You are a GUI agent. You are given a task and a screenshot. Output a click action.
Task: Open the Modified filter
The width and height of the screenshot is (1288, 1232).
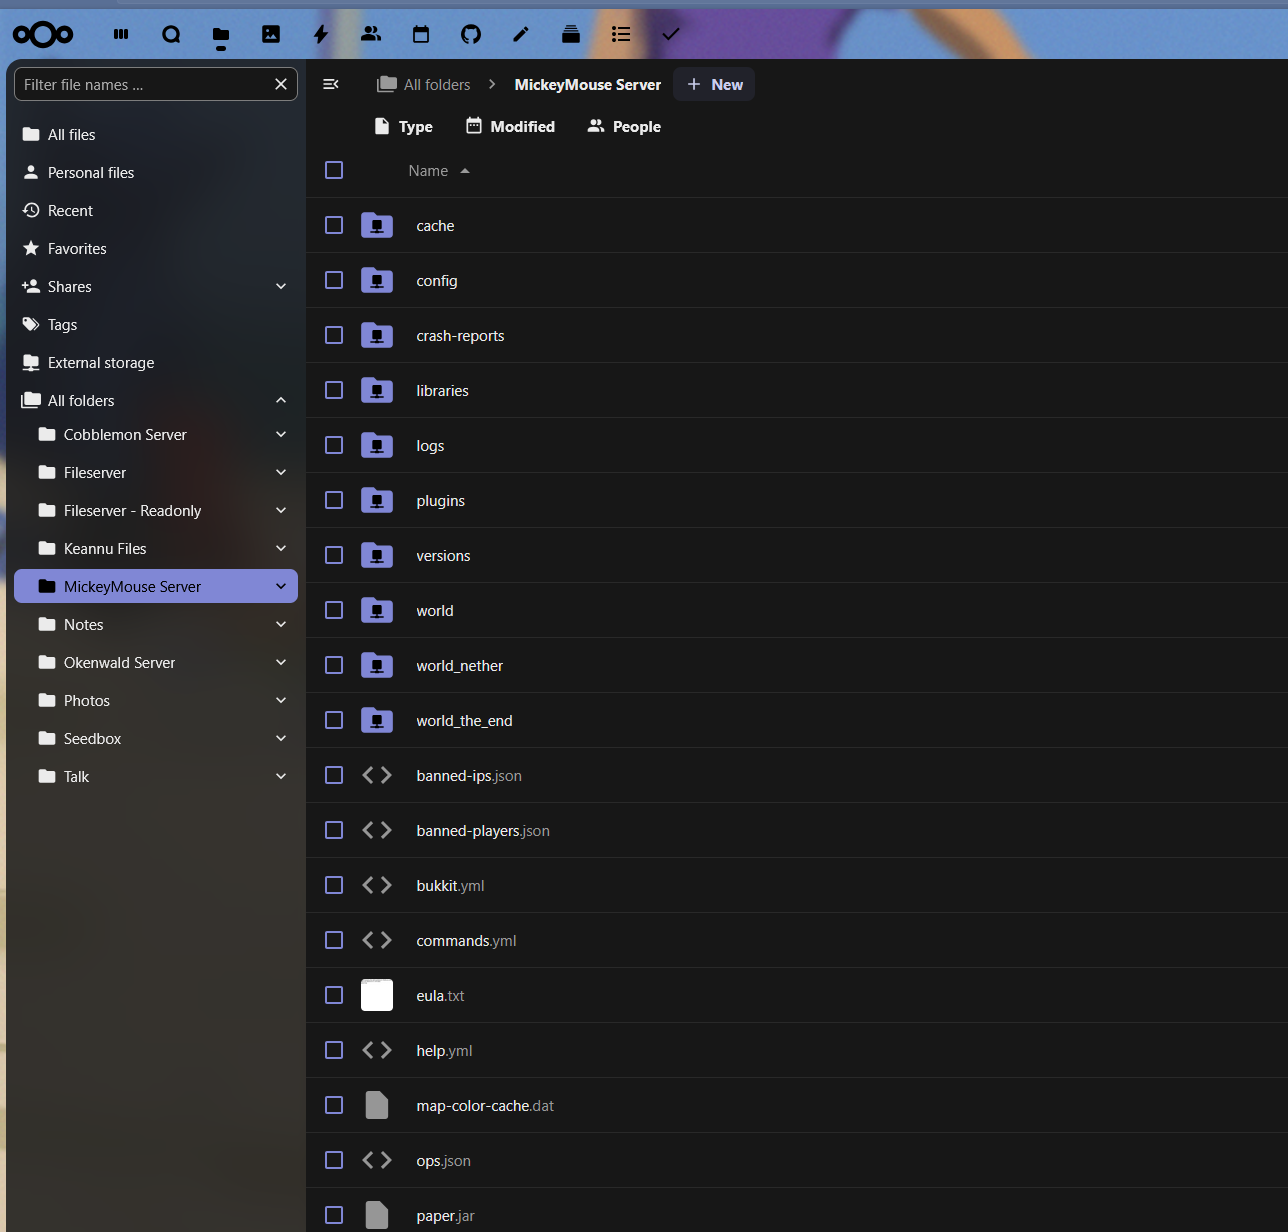pos(510,126)
